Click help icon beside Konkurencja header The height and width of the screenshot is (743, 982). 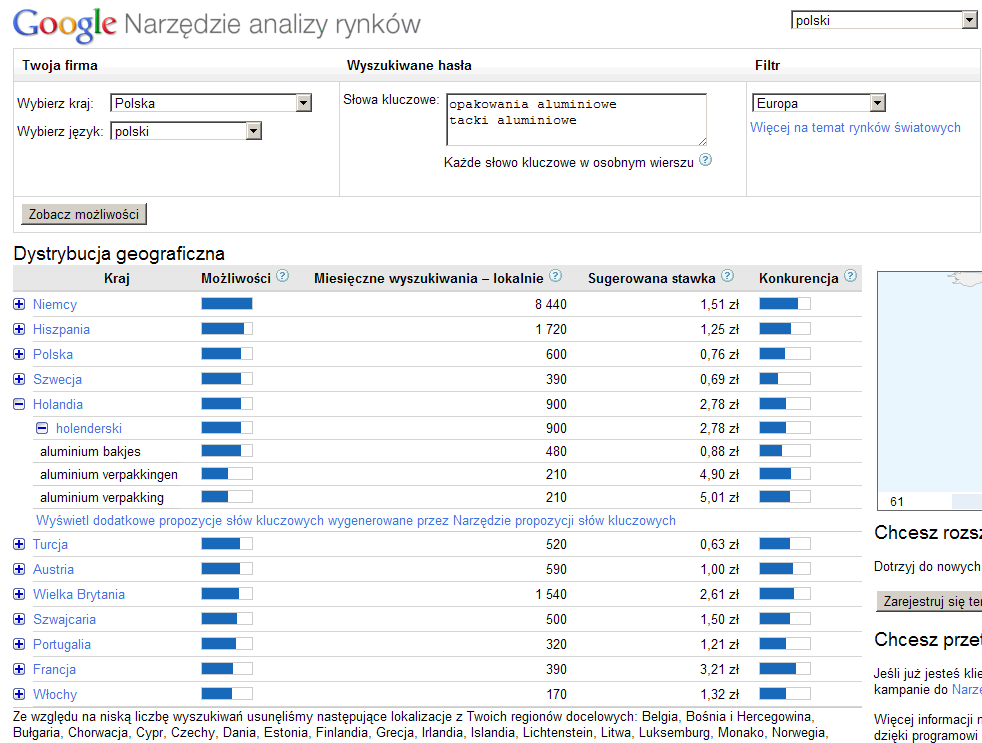tap(850, 277)
